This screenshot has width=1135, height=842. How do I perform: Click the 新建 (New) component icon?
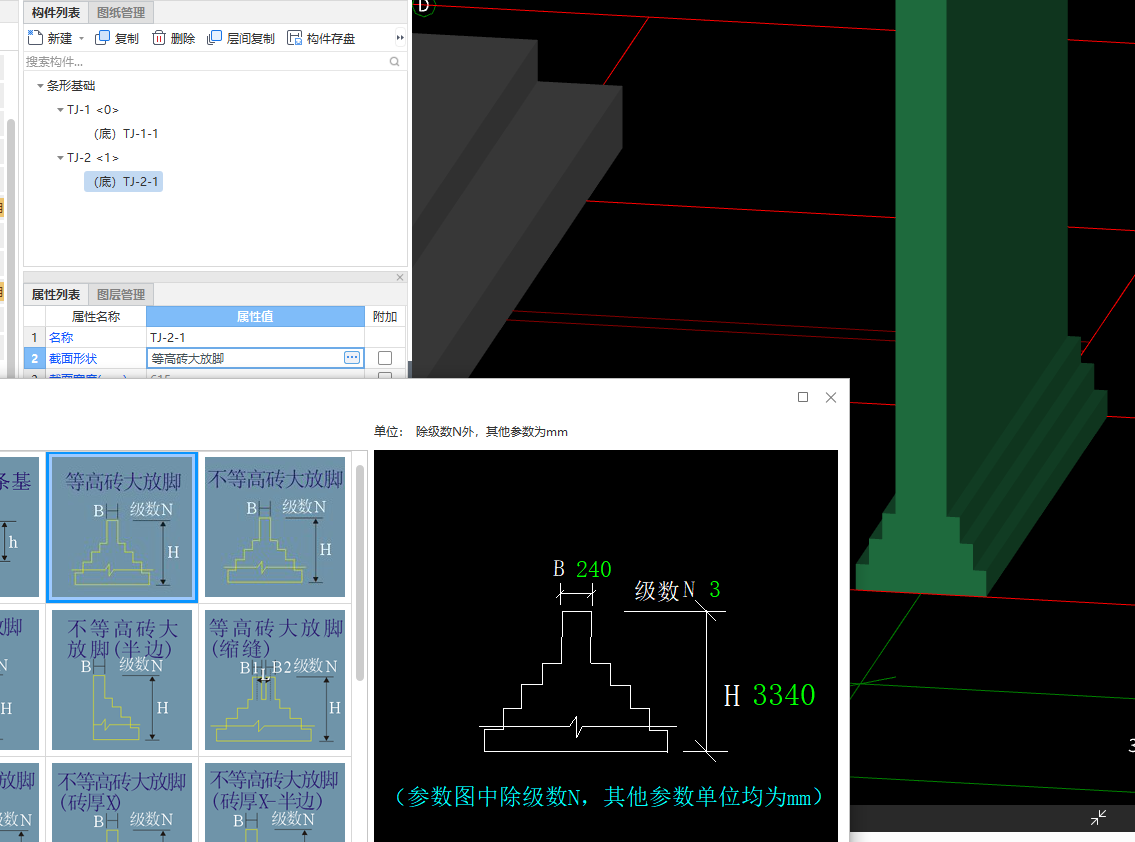pos(35,38)
